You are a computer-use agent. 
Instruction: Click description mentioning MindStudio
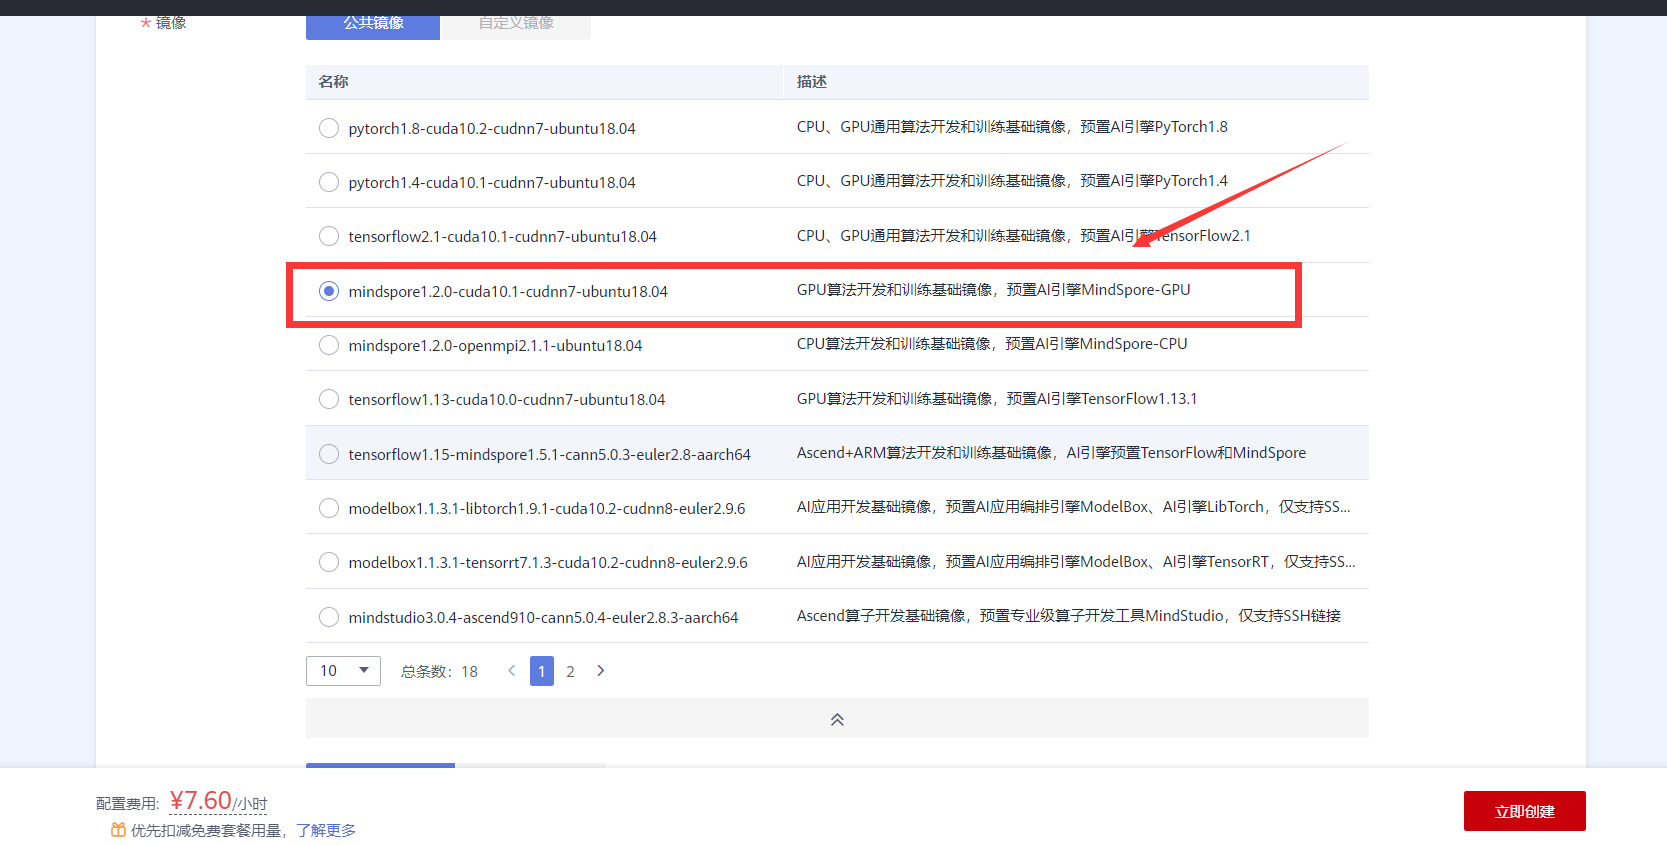[x=1068, y=616]
